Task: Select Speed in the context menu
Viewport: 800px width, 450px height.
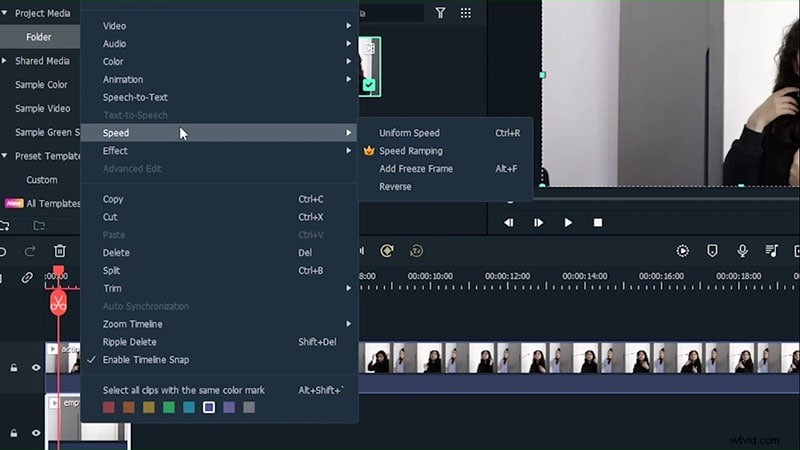Action: [219, 133]
